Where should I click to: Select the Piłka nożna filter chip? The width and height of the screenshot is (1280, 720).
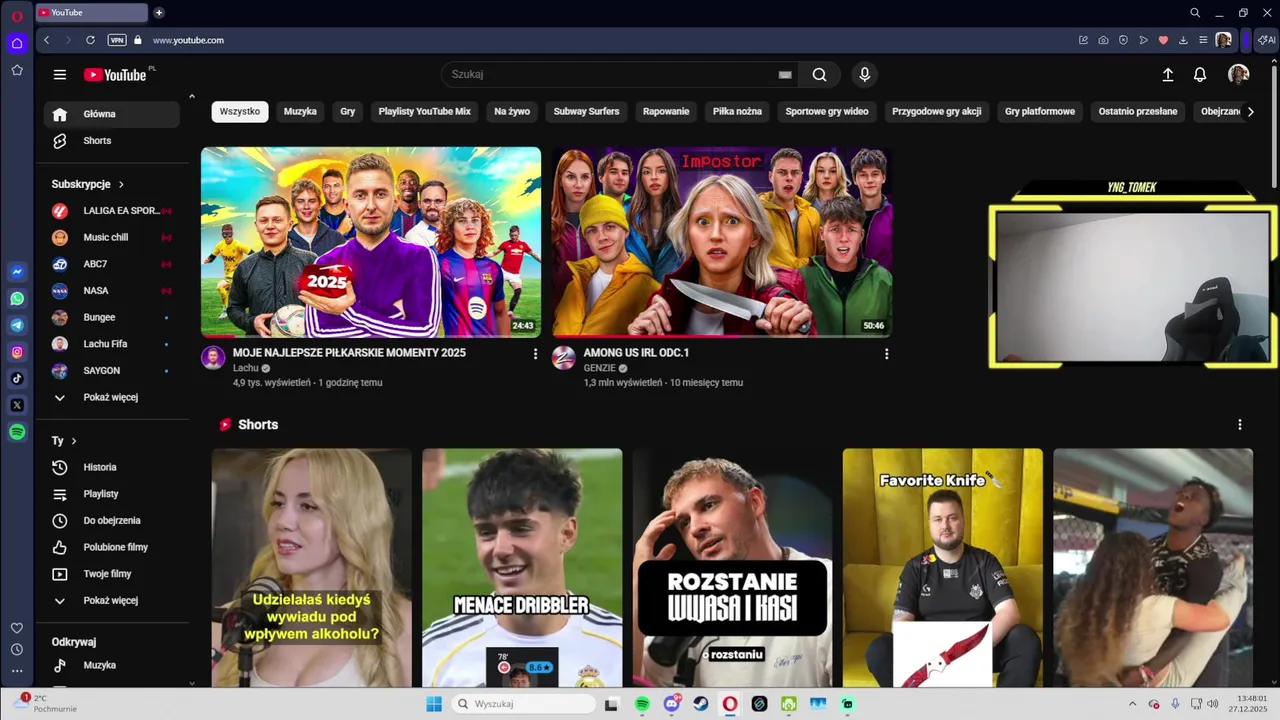tap(737, 112)
